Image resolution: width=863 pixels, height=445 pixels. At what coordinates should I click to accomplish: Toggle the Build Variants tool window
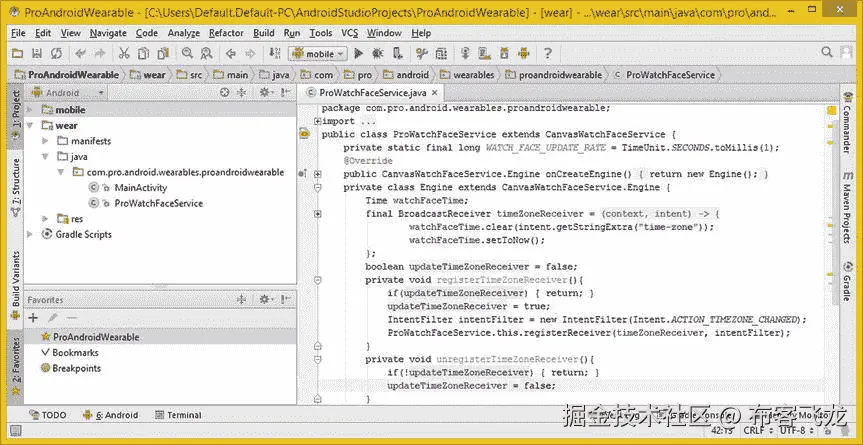[x=15, y=286]
